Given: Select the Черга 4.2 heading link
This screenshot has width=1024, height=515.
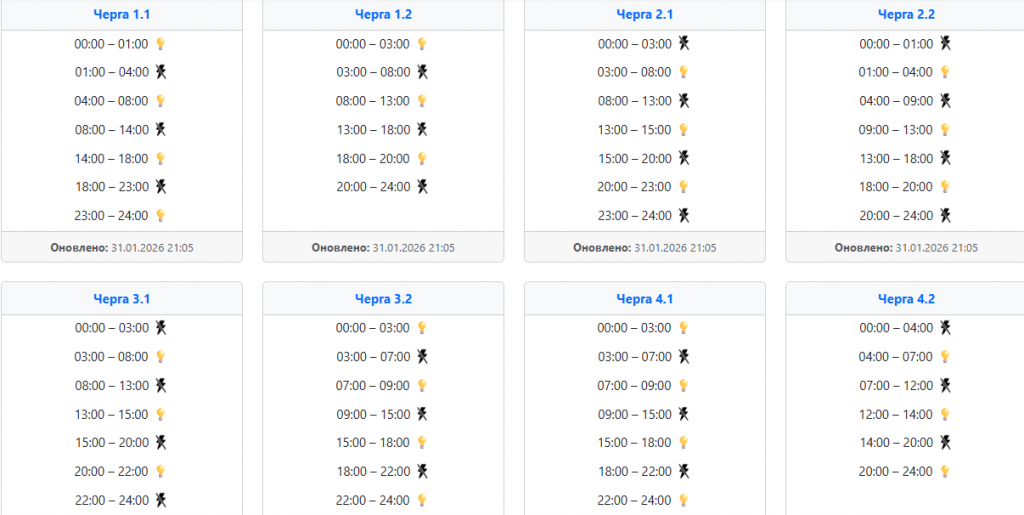Looking at the screenshot, I should pos(906,299).
